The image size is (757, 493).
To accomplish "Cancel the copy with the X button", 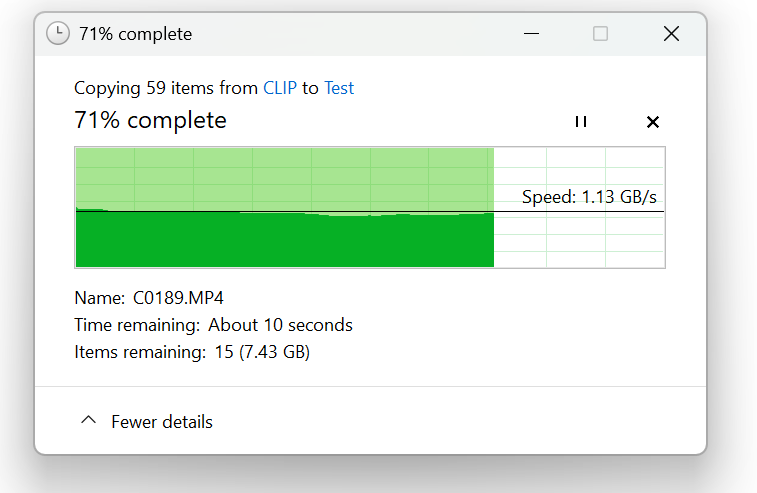I will pyautogui.click(x=653, y=122).
